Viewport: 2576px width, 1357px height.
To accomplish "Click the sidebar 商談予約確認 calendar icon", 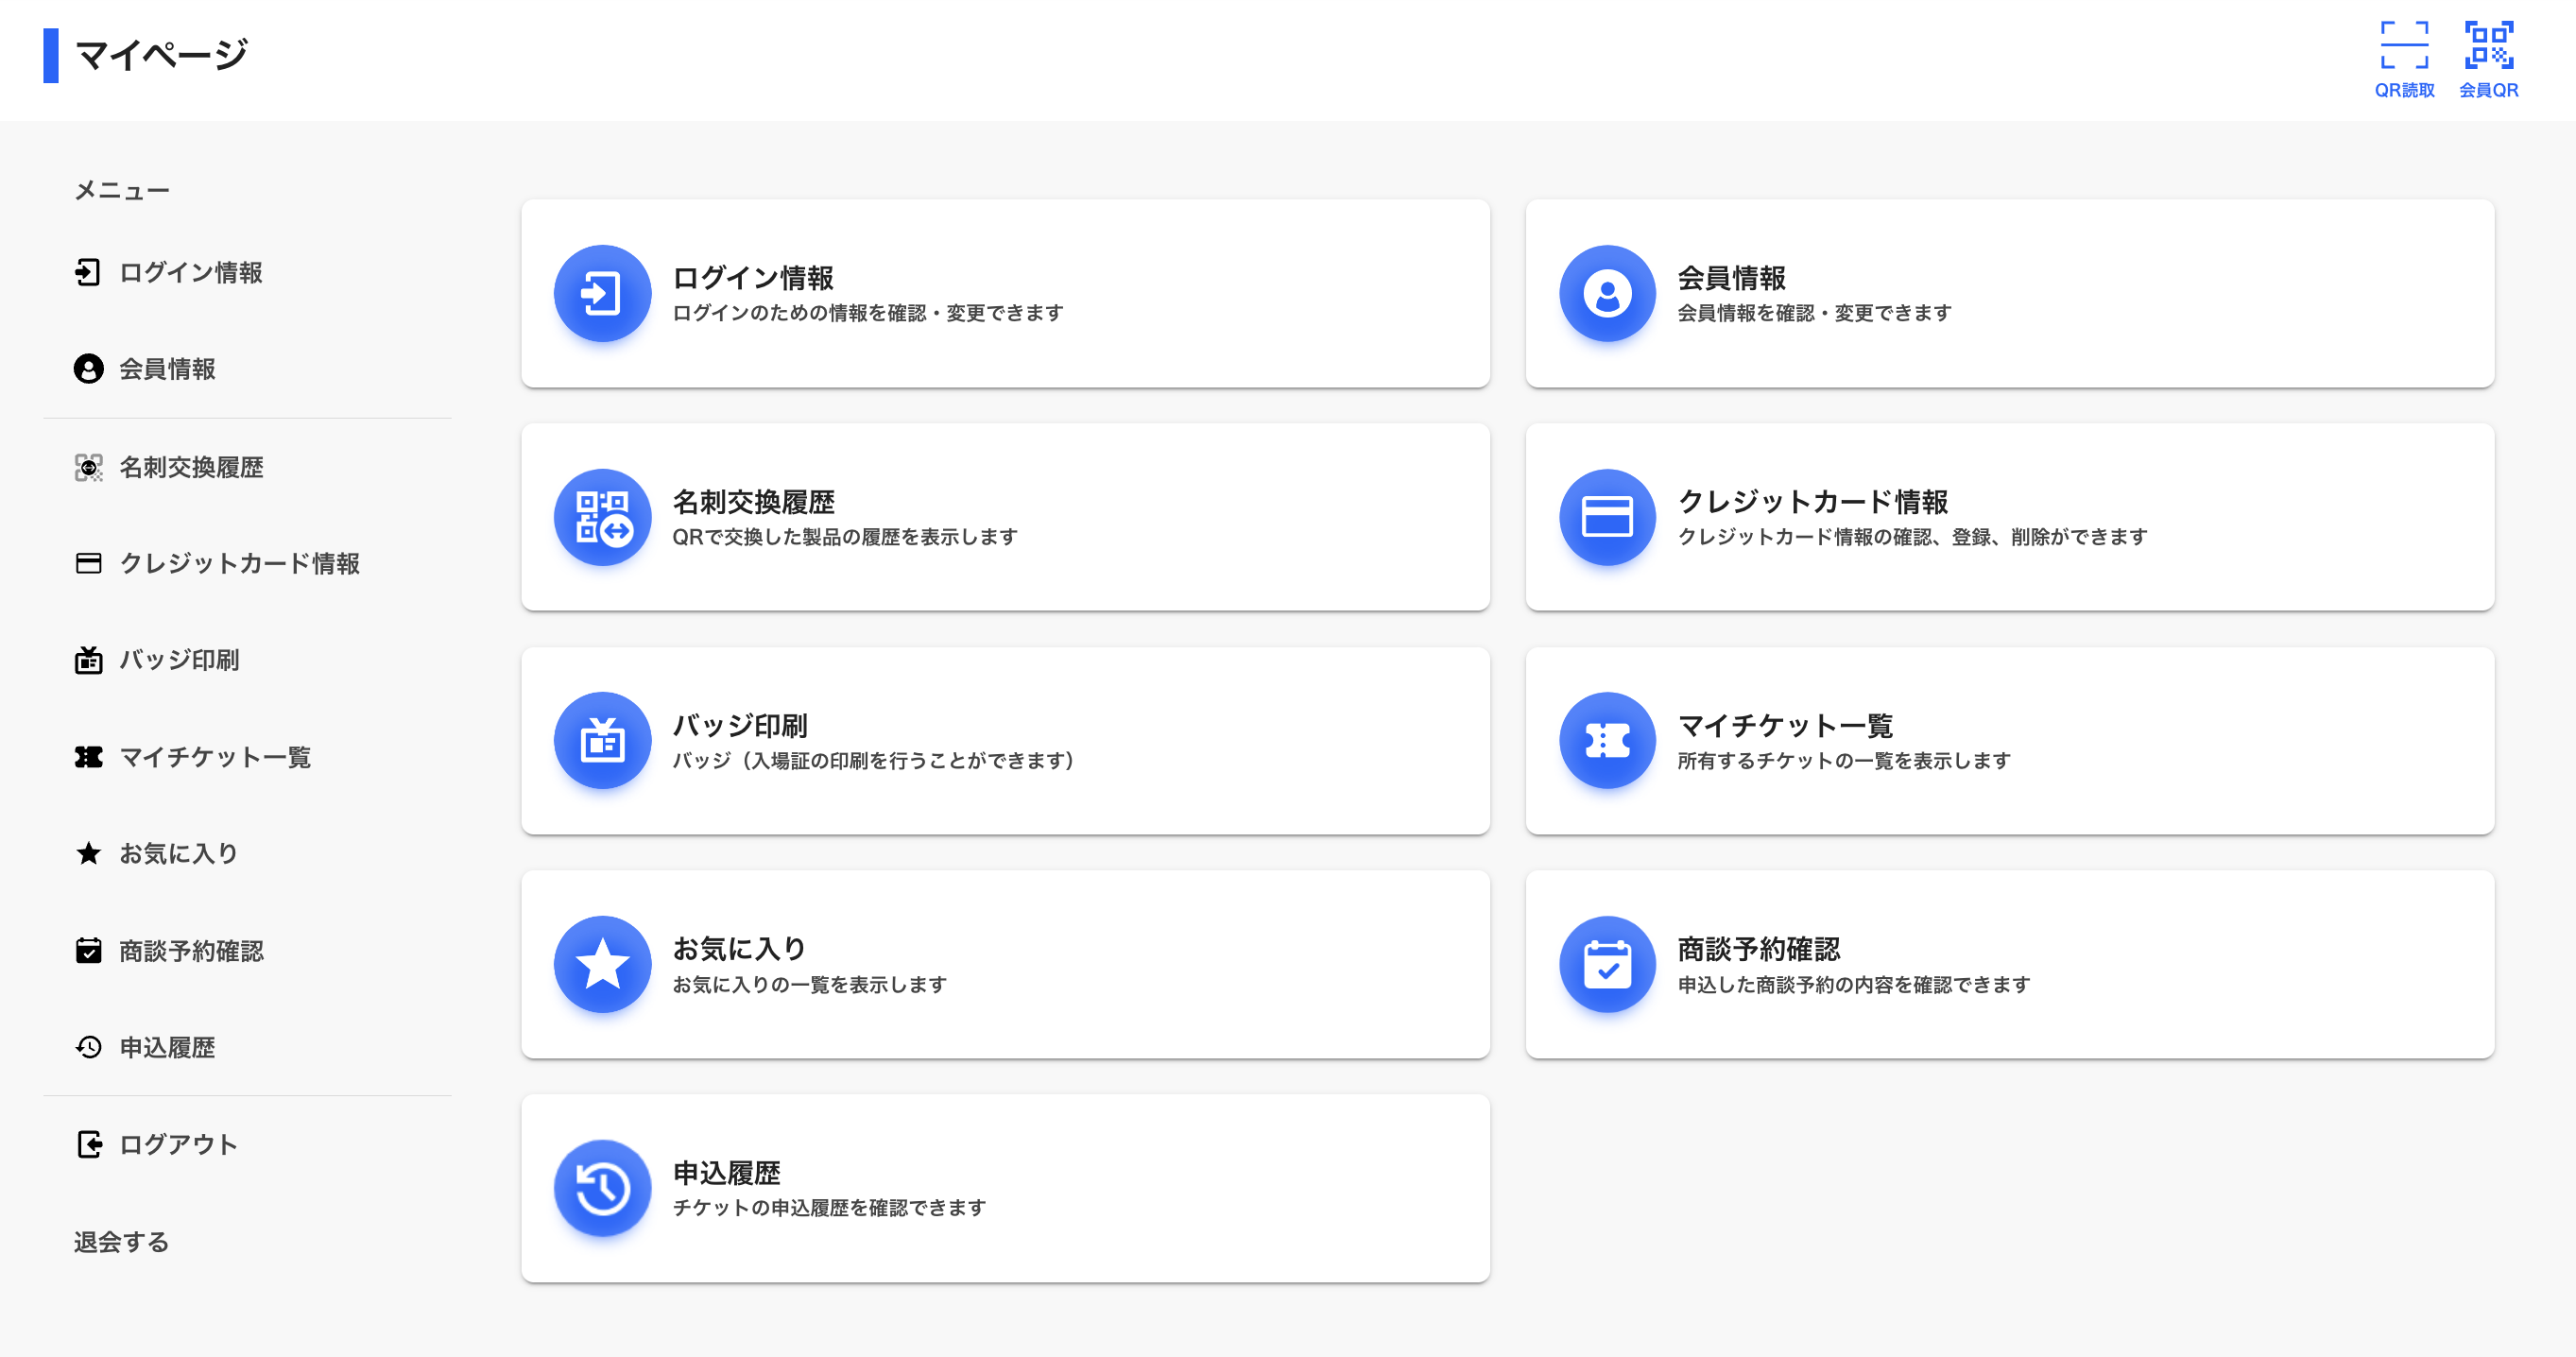I will (x=88, y=950).
